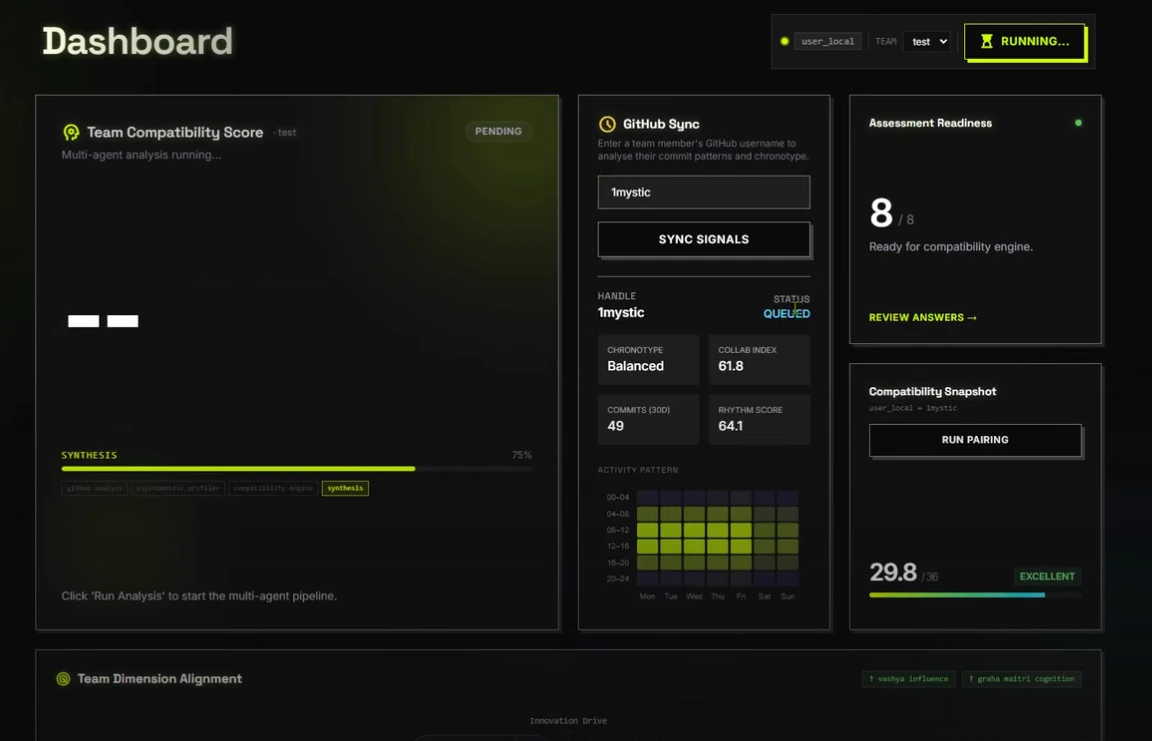Click the Rhythm Score 64.1 card
The width and height of the screenshot is (1152, 741).
pyautogui.click(x=759, y=419)
